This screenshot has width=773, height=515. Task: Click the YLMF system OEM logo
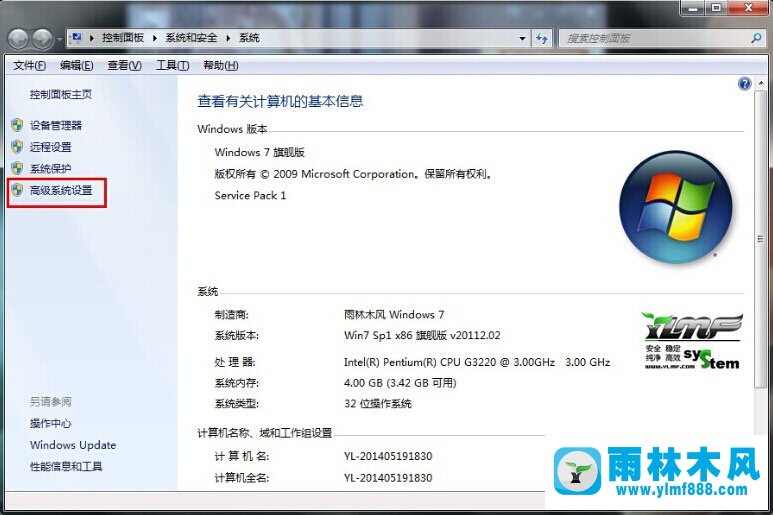[692, 341]
